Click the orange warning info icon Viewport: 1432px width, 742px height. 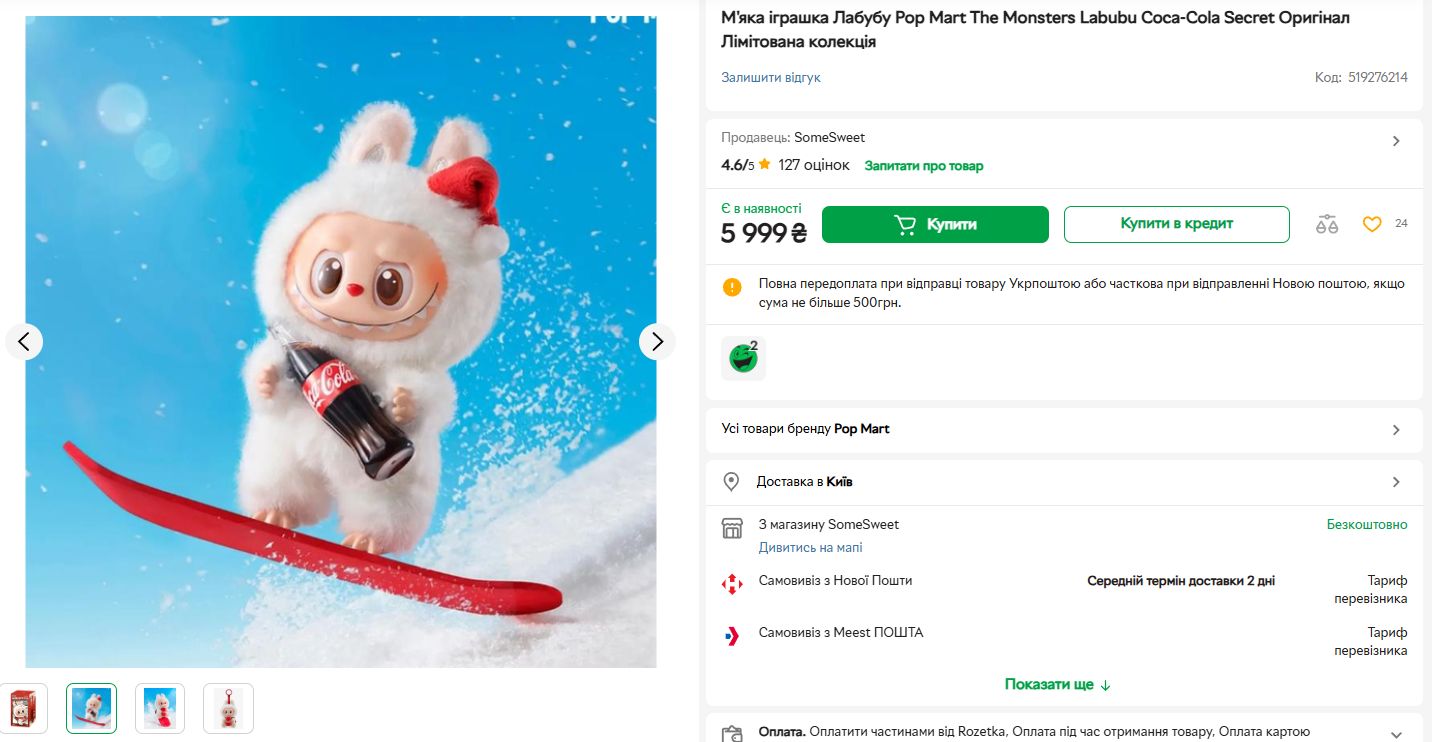click(732, 287)
